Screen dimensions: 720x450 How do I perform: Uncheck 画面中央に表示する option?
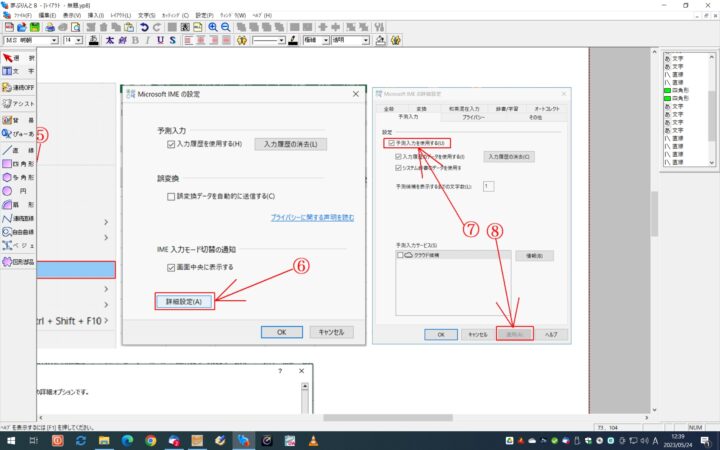click(x=172, y=268)
